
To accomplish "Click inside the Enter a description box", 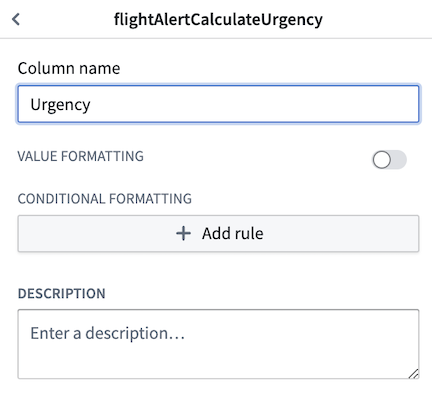I will pos(218,344).
